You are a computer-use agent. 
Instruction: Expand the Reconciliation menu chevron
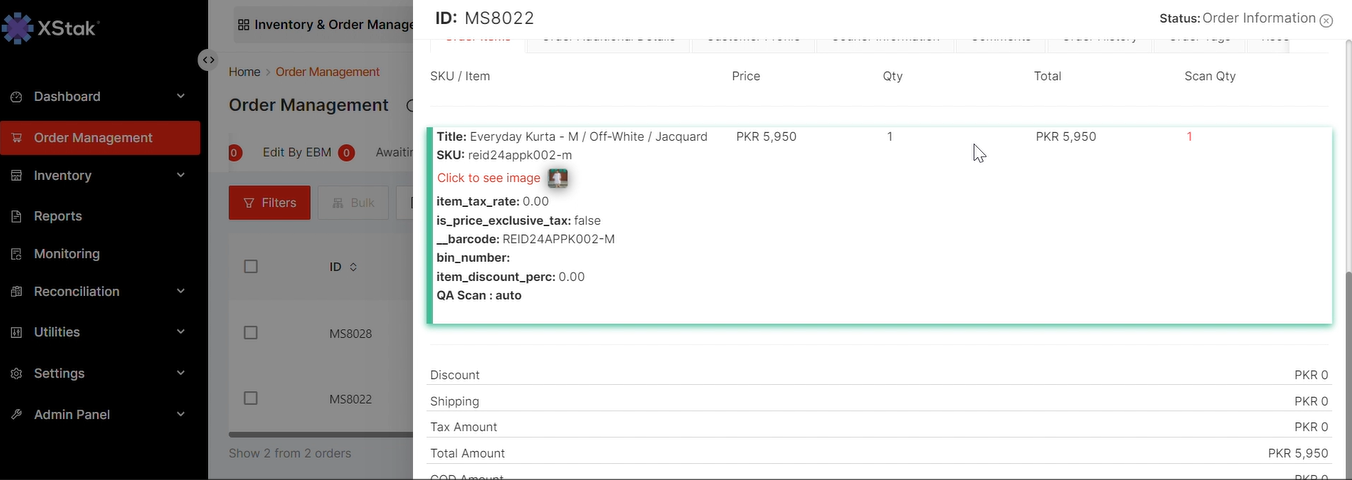click(x=181, y=291)
